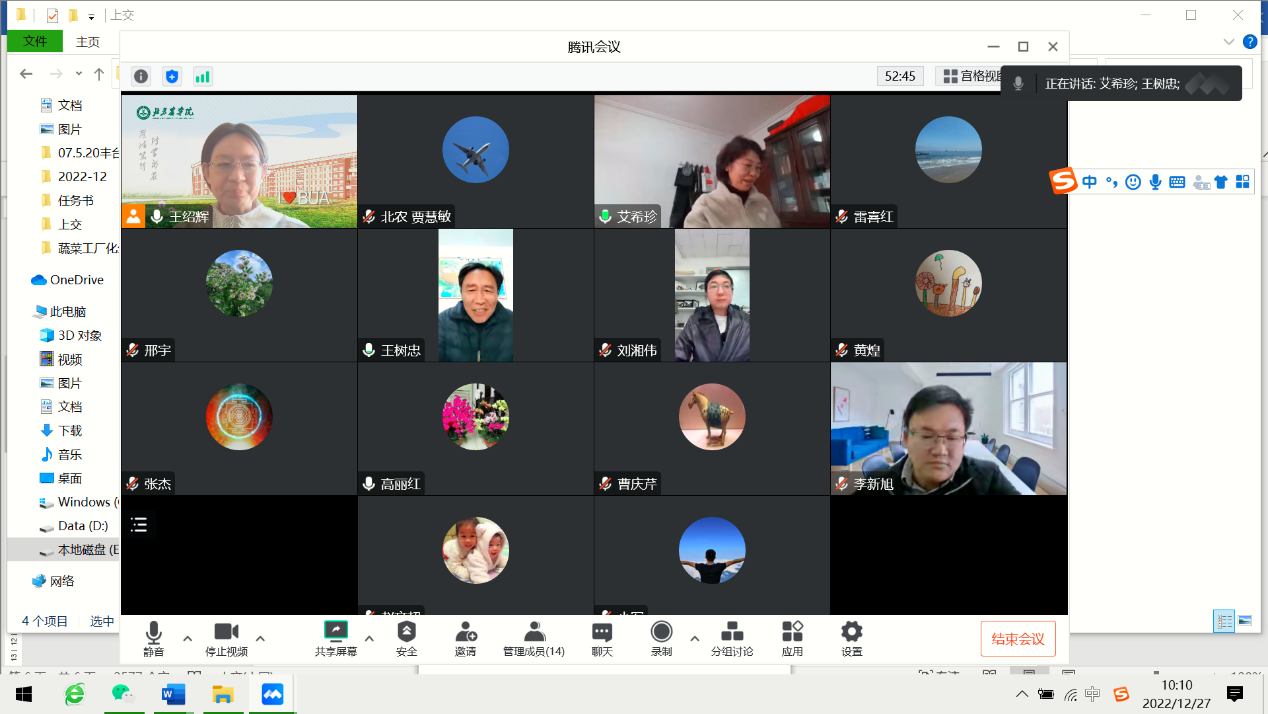1268x714 pixels.
Task: Expand recording options arrow beside 录制
Action: [694, 638]
